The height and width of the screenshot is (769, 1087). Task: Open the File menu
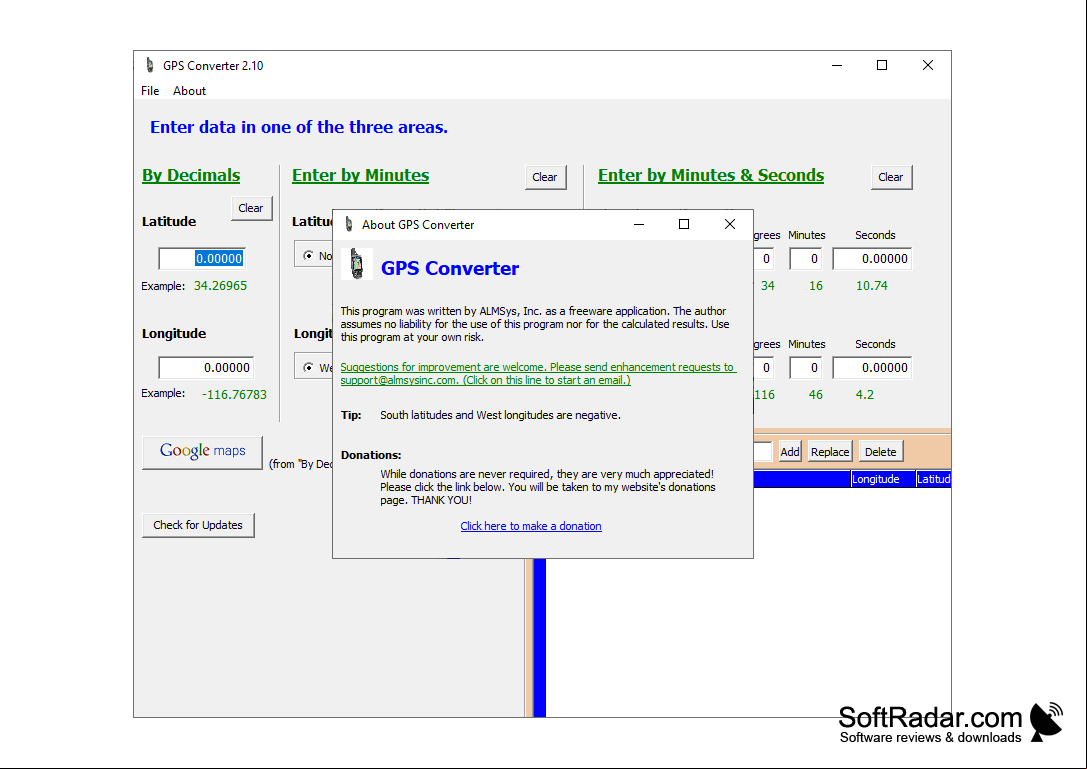(x=150, y=91)
